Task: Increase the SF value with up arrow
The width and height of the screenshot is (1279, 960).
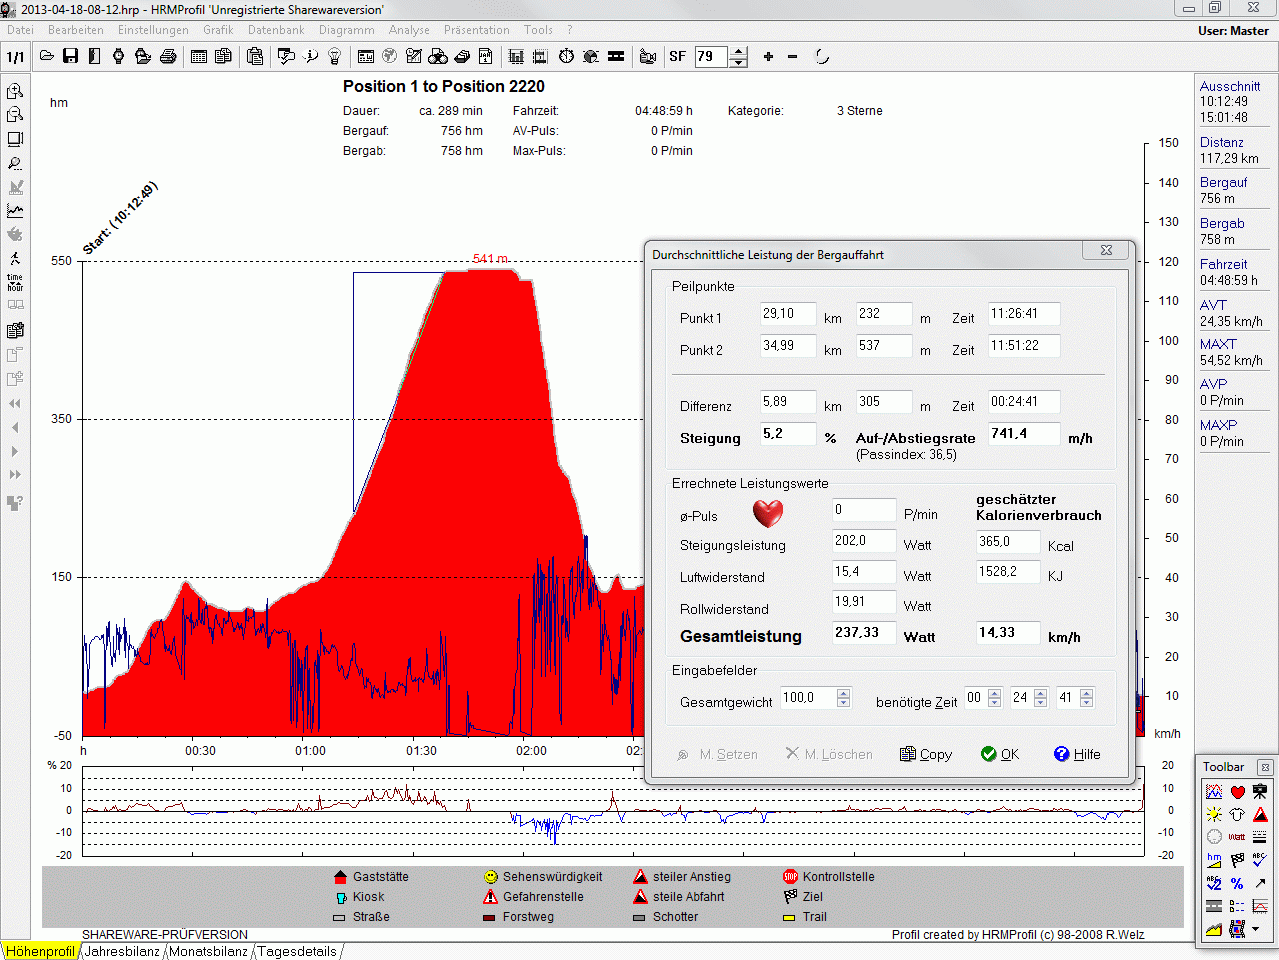Action: tap(738, 51)
